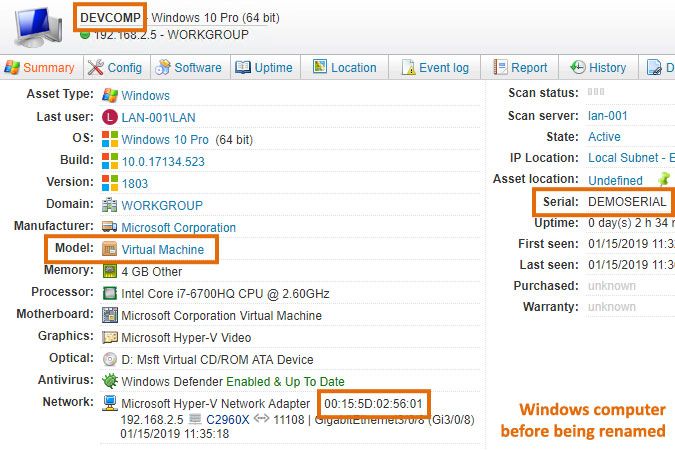Click the Network adapter computer icon
Screen dimensions: 675x450
pyautogui.click(x=110, y=403)
